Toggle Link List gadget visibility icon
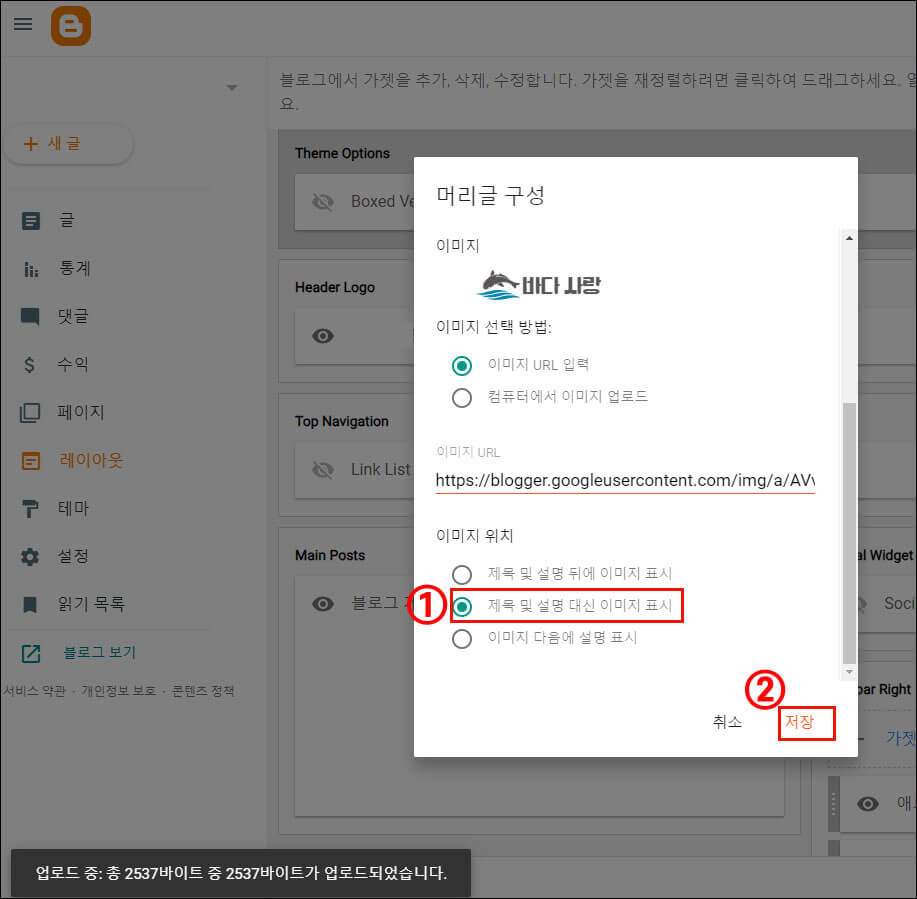917x899 pixels. tap(323, 470)
